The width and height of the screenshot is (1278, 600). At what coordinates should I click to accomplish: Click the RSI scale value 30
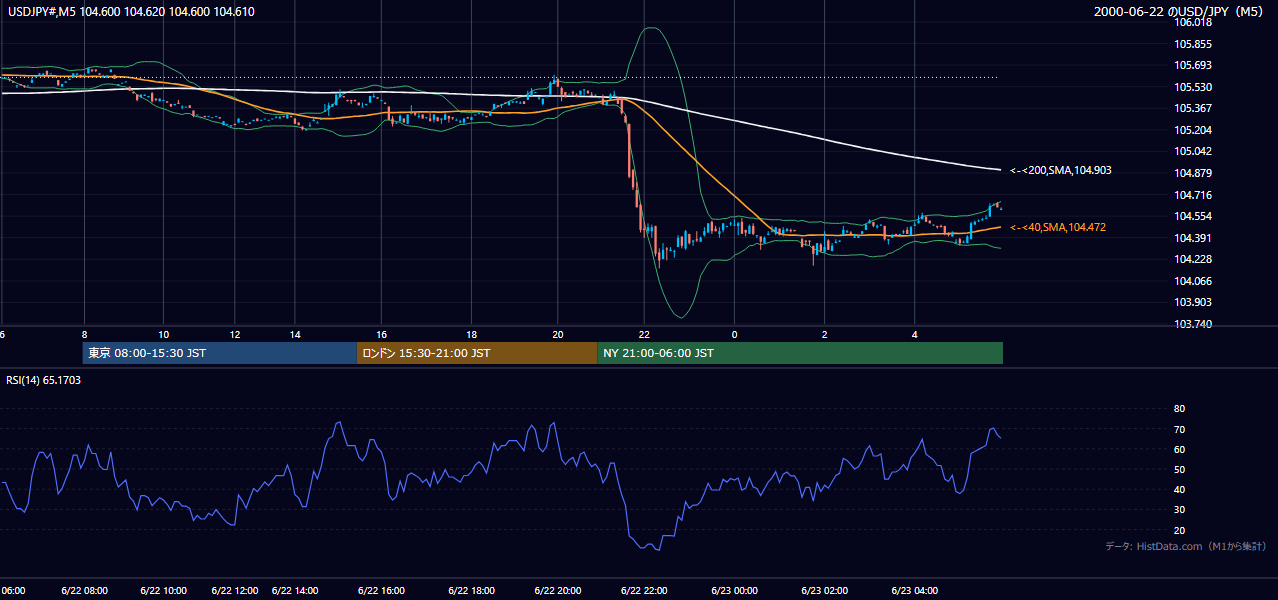(1179, 510)
